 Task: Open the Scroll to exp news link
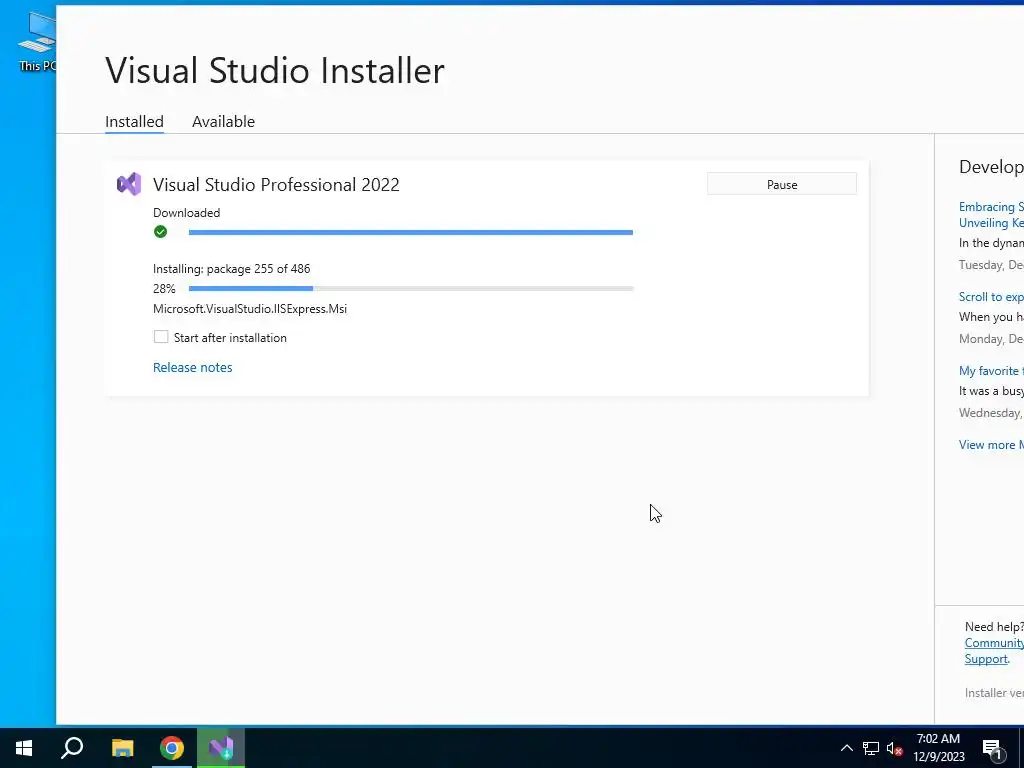click(x=991, y=296)
